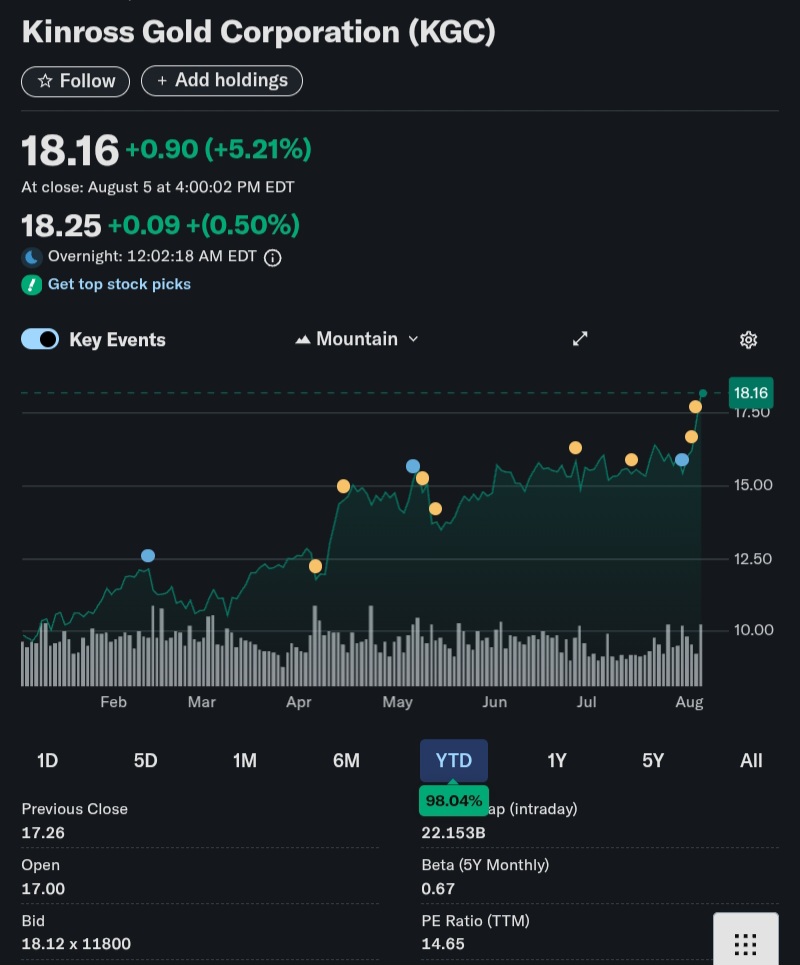Click the 98.04% YTD return badge
800x965 pixels.
(x=454, y=801)
